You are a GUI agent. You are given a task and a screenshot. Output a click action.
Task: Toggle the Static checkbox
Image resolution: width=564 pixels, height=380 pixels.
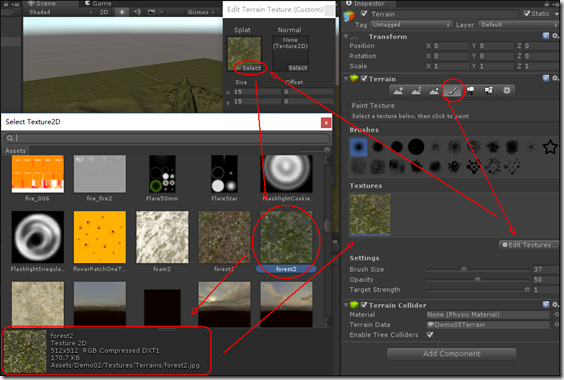click(x=527, y=14)
